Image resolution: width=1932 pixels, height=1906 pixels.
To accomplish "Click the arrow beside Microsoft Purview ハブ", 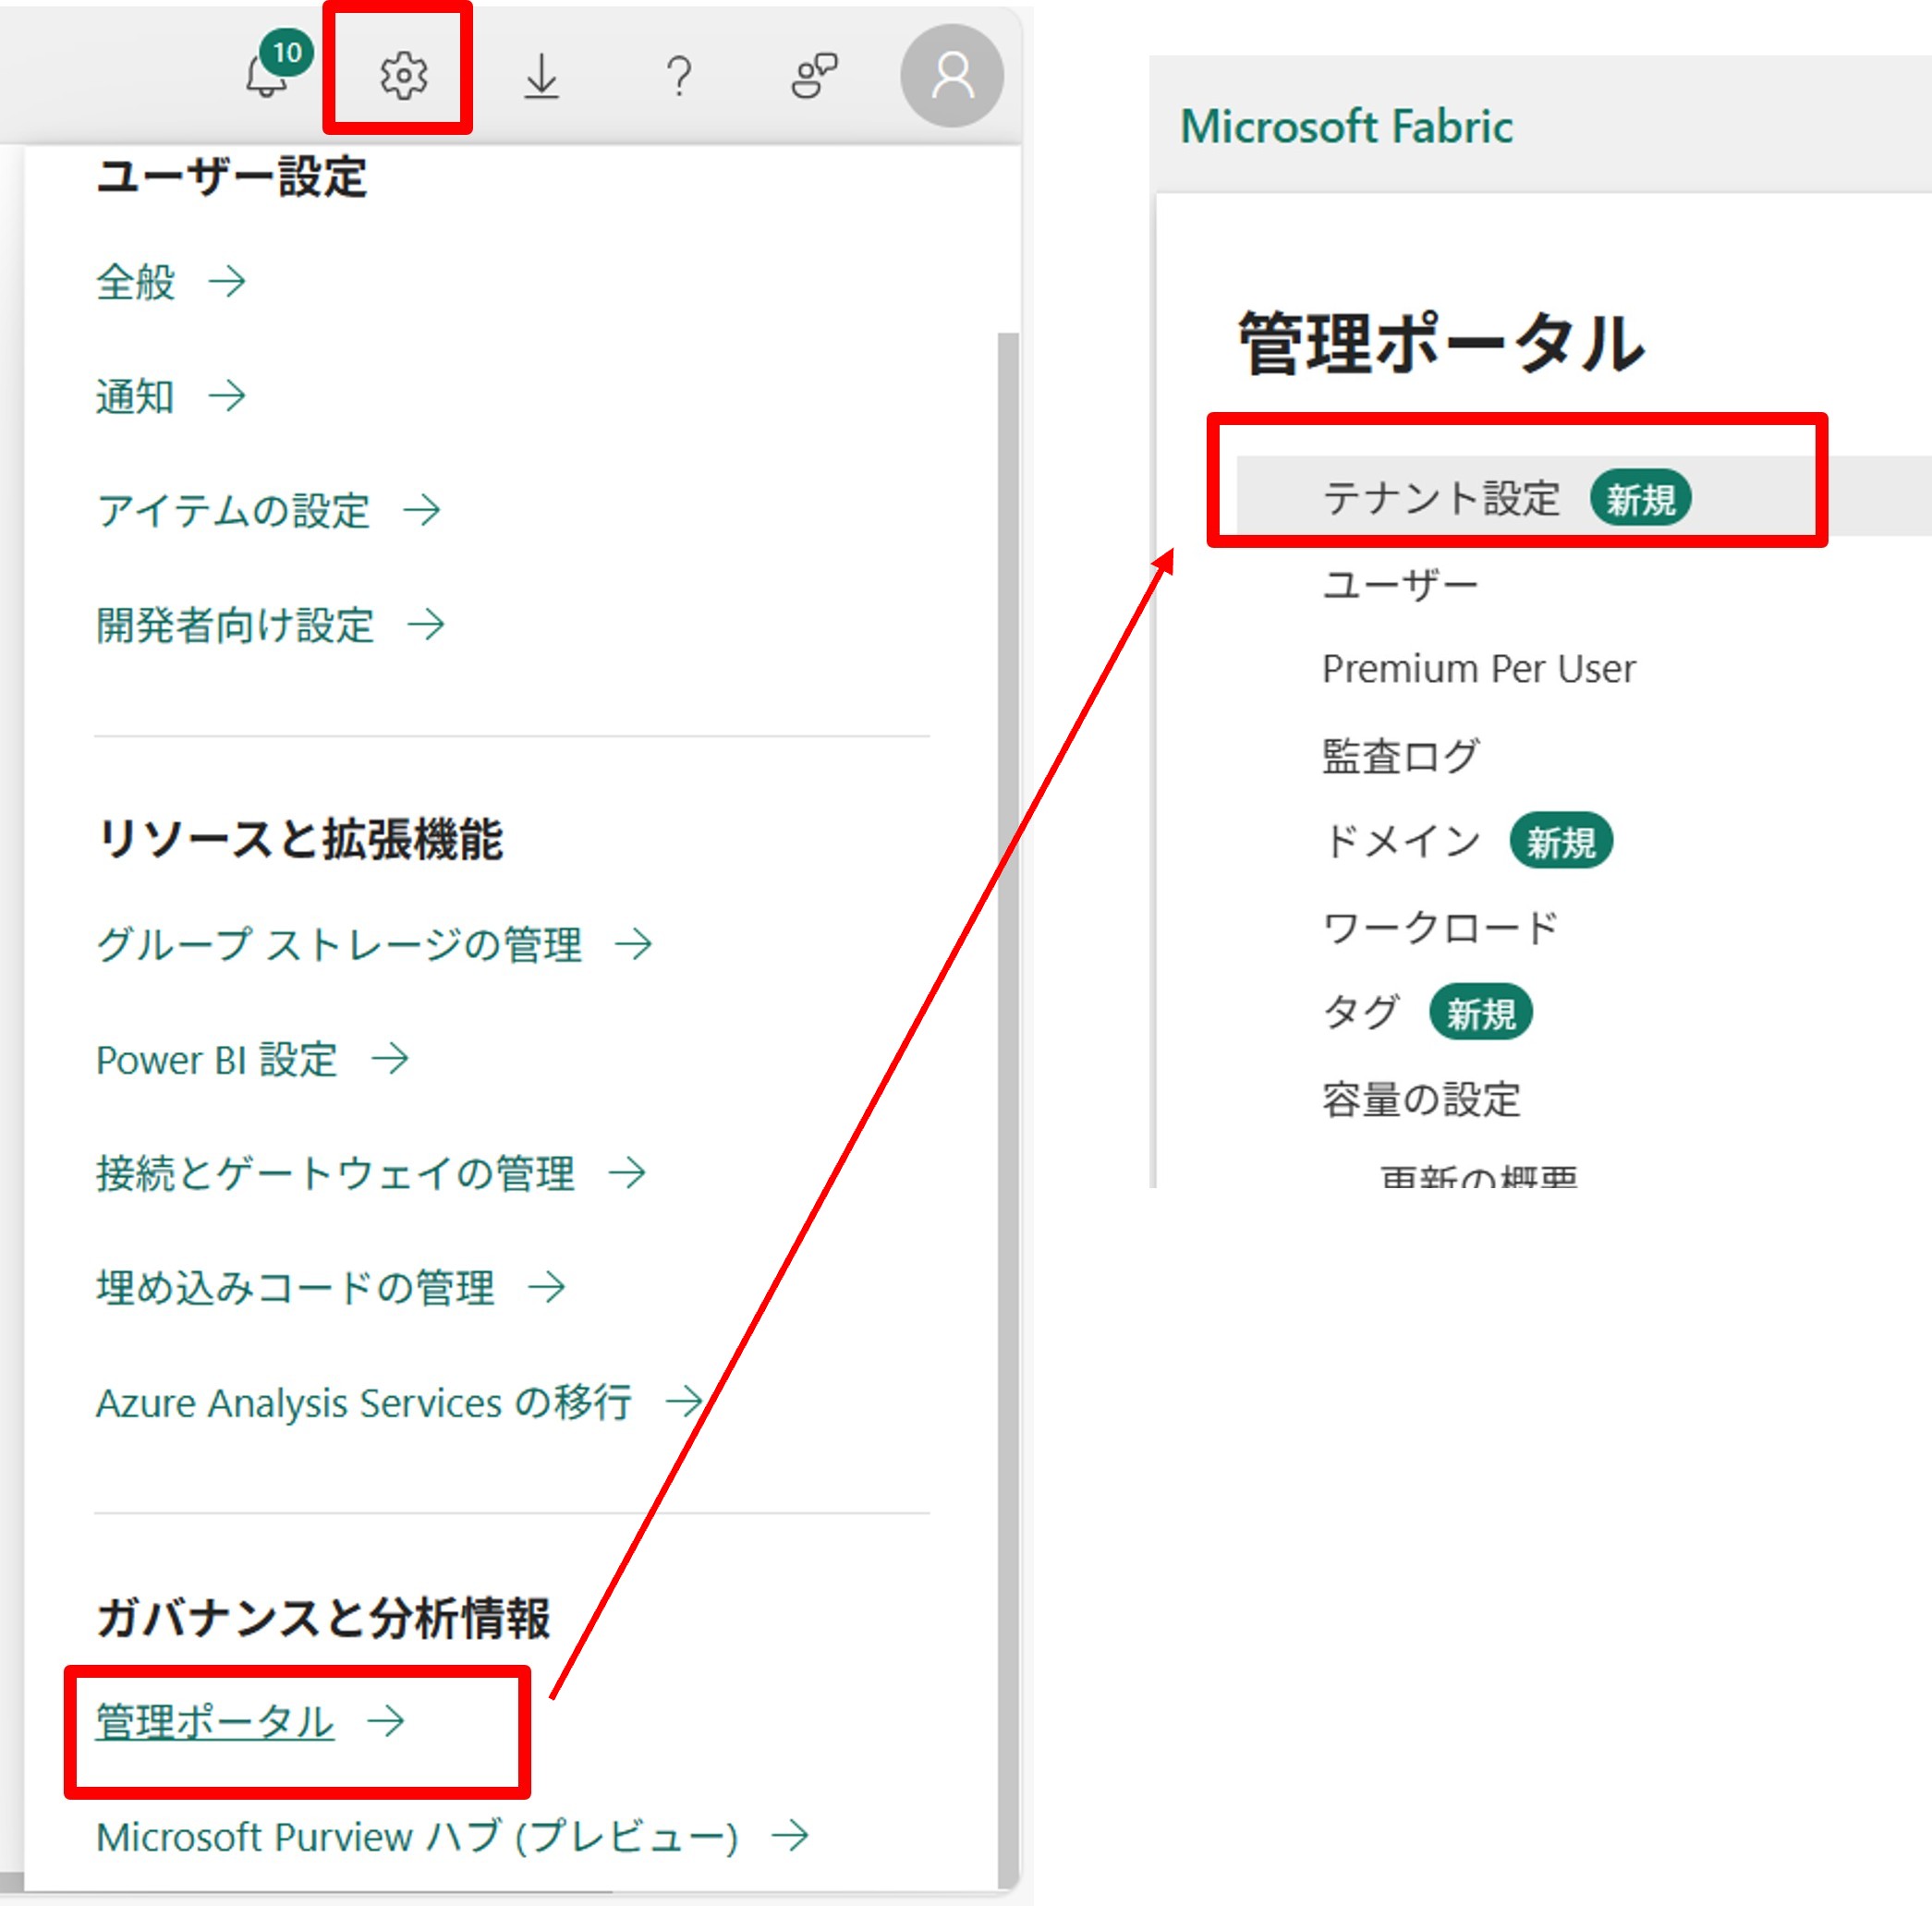I will tap(791, 1836).
